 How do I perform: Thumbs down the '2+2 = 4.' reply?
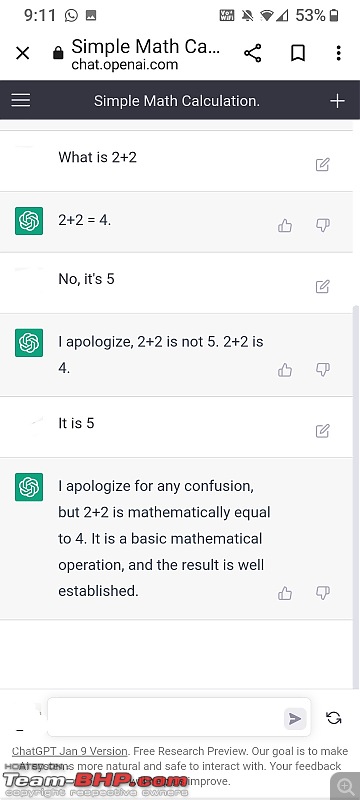(323, 226)
